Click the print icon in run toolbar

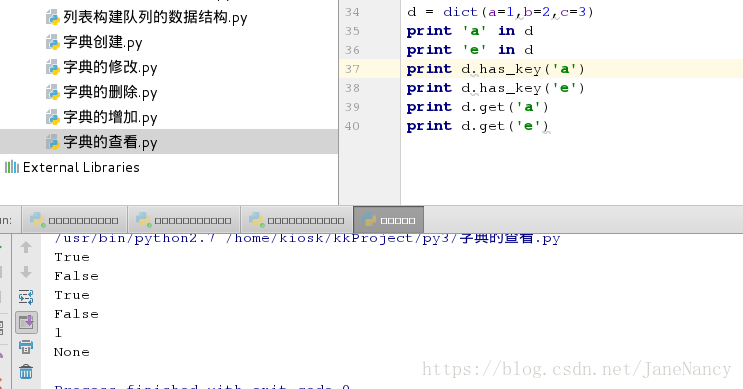pyautogui.click(x=26, y=347)
